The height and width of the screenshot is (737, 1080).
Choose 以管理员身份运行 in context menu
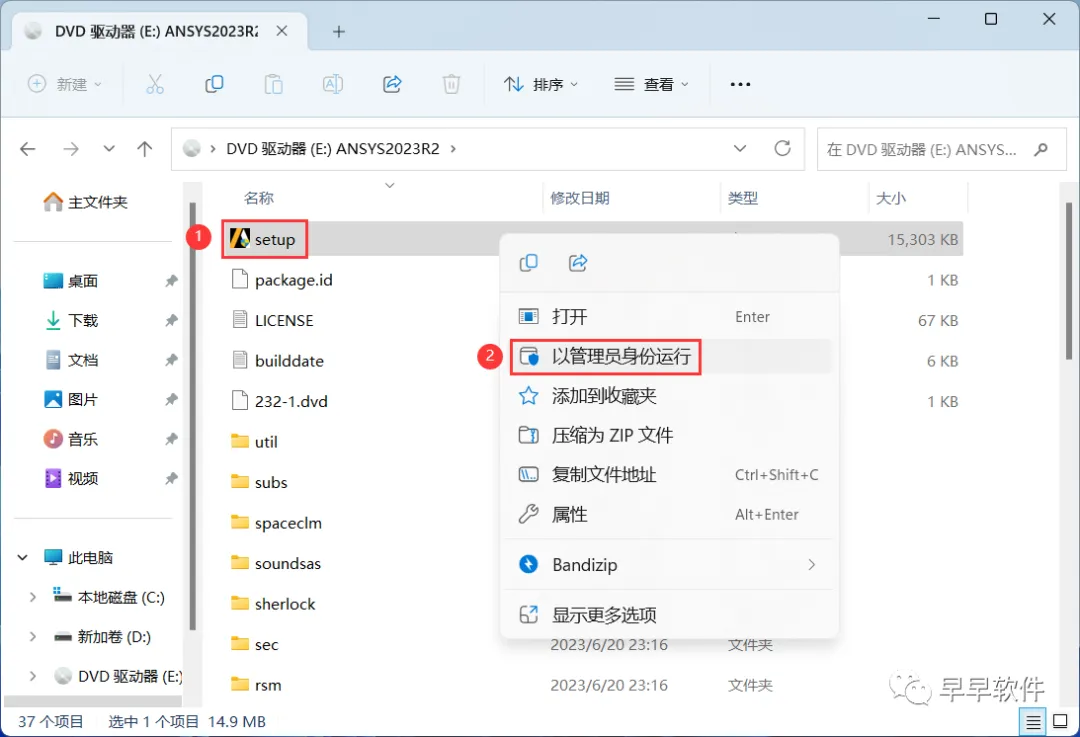pyautogui.click(x=669, y=356)
